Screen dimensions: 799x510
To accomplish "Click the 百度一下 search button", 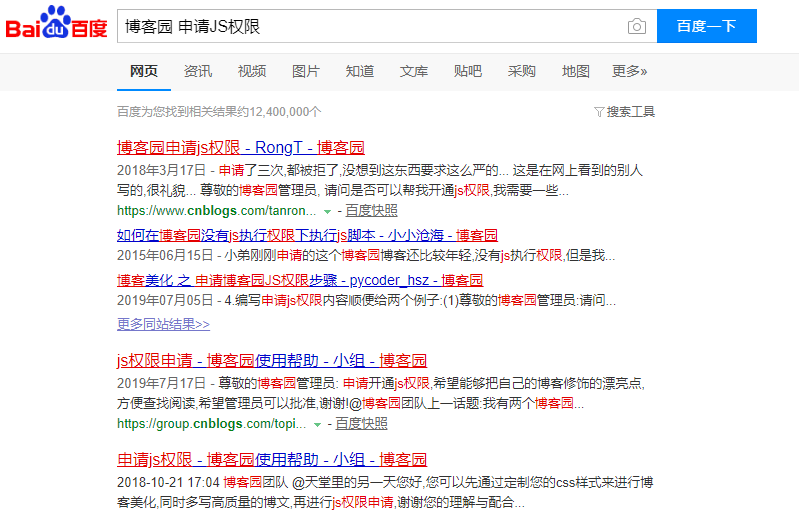I will 707,26.
